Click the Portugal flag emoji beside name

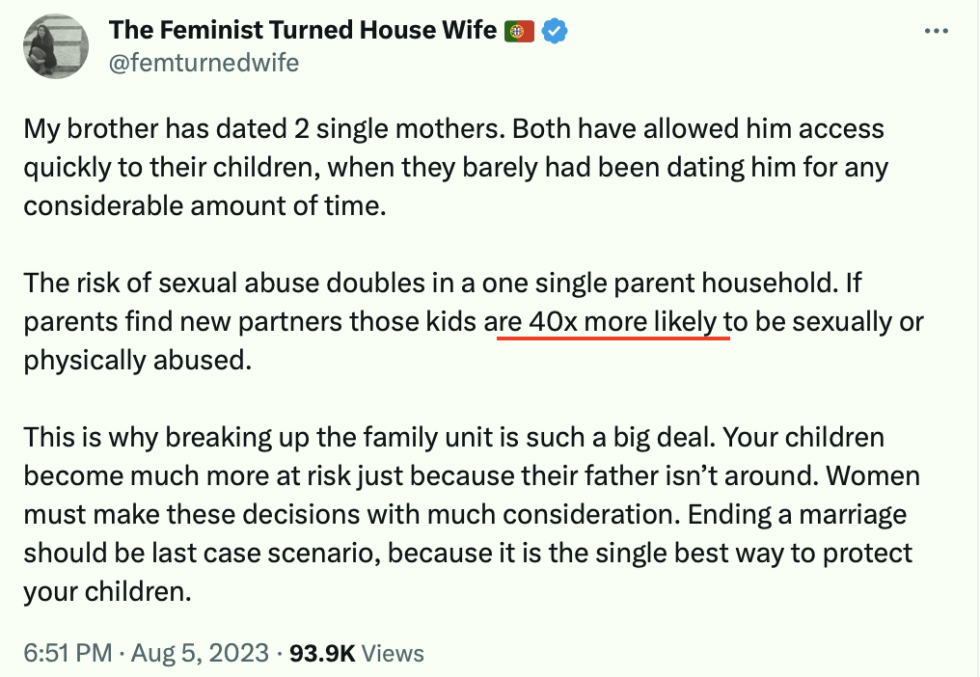pyautogui.click(x=519, y=31)
